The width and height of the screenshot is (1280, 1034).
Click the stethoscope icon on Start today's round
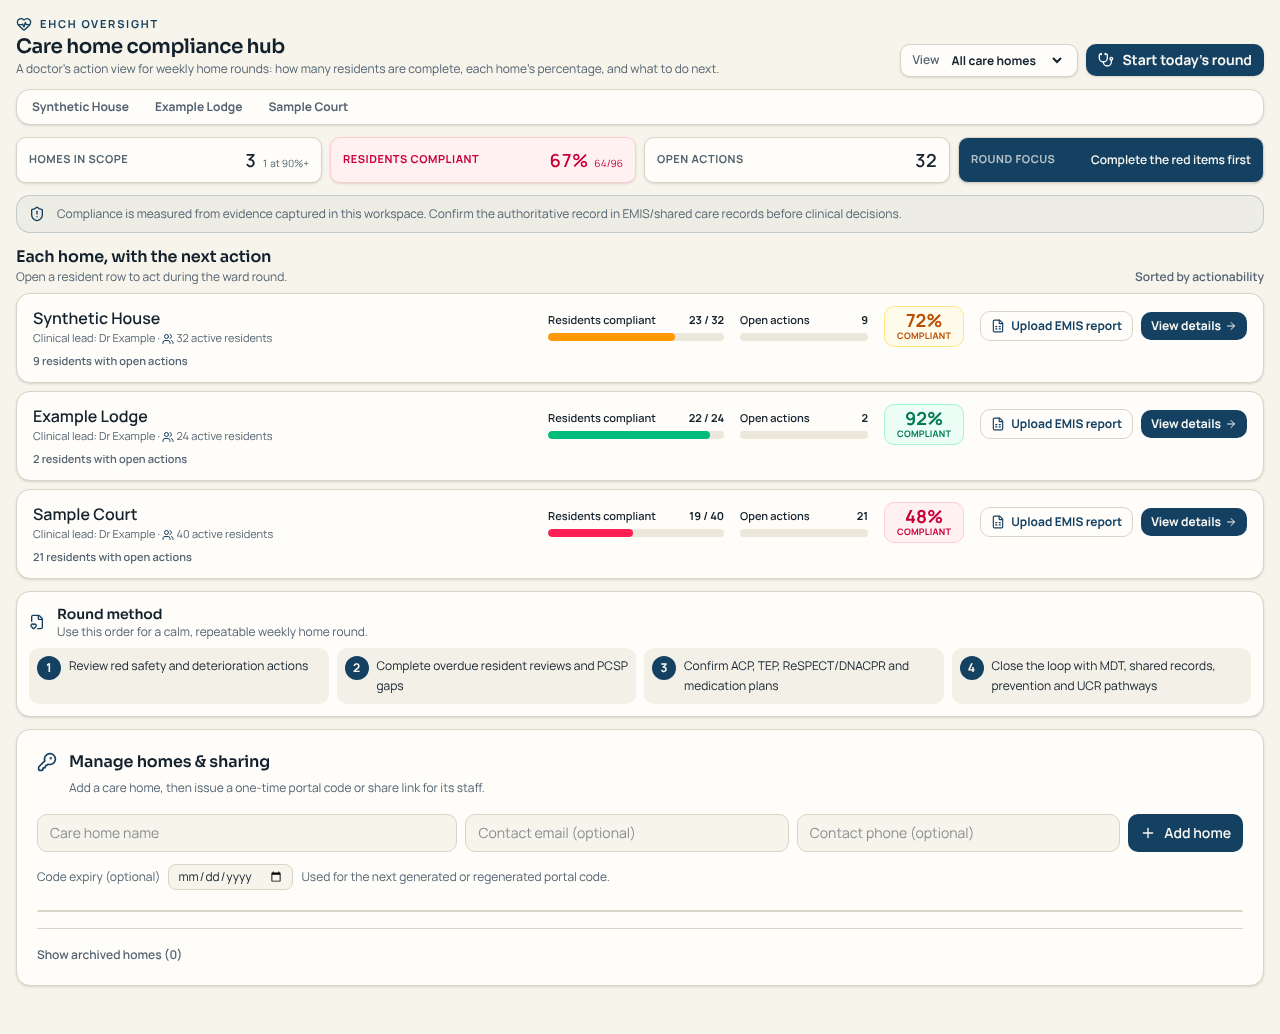[1106, 60]
